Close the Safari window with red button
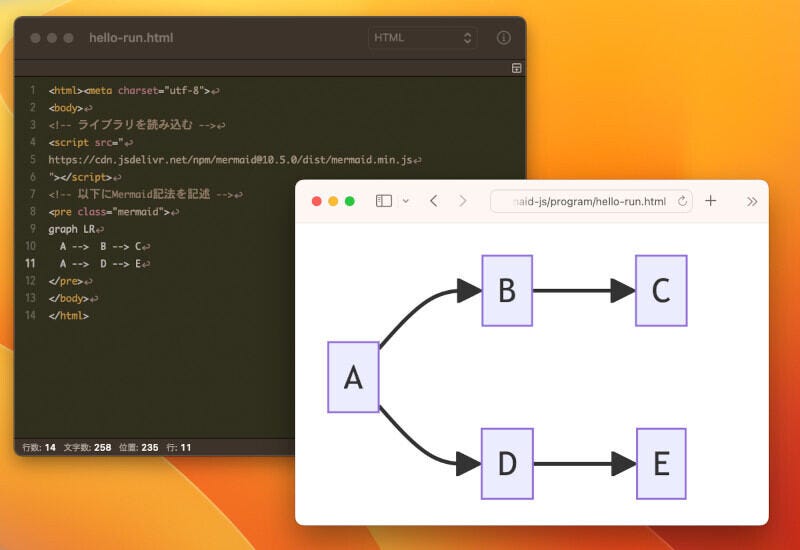The width and height of the screenshot is (800, 550). (316, 201)
